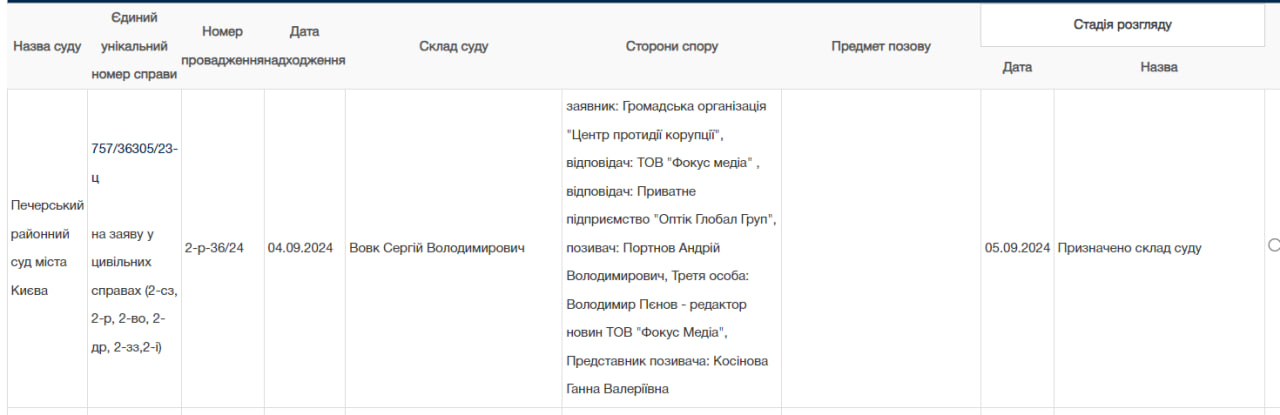Click the 'Предмет позову' column header
The height and width of the screenshot is (415, 1280).
880,47
